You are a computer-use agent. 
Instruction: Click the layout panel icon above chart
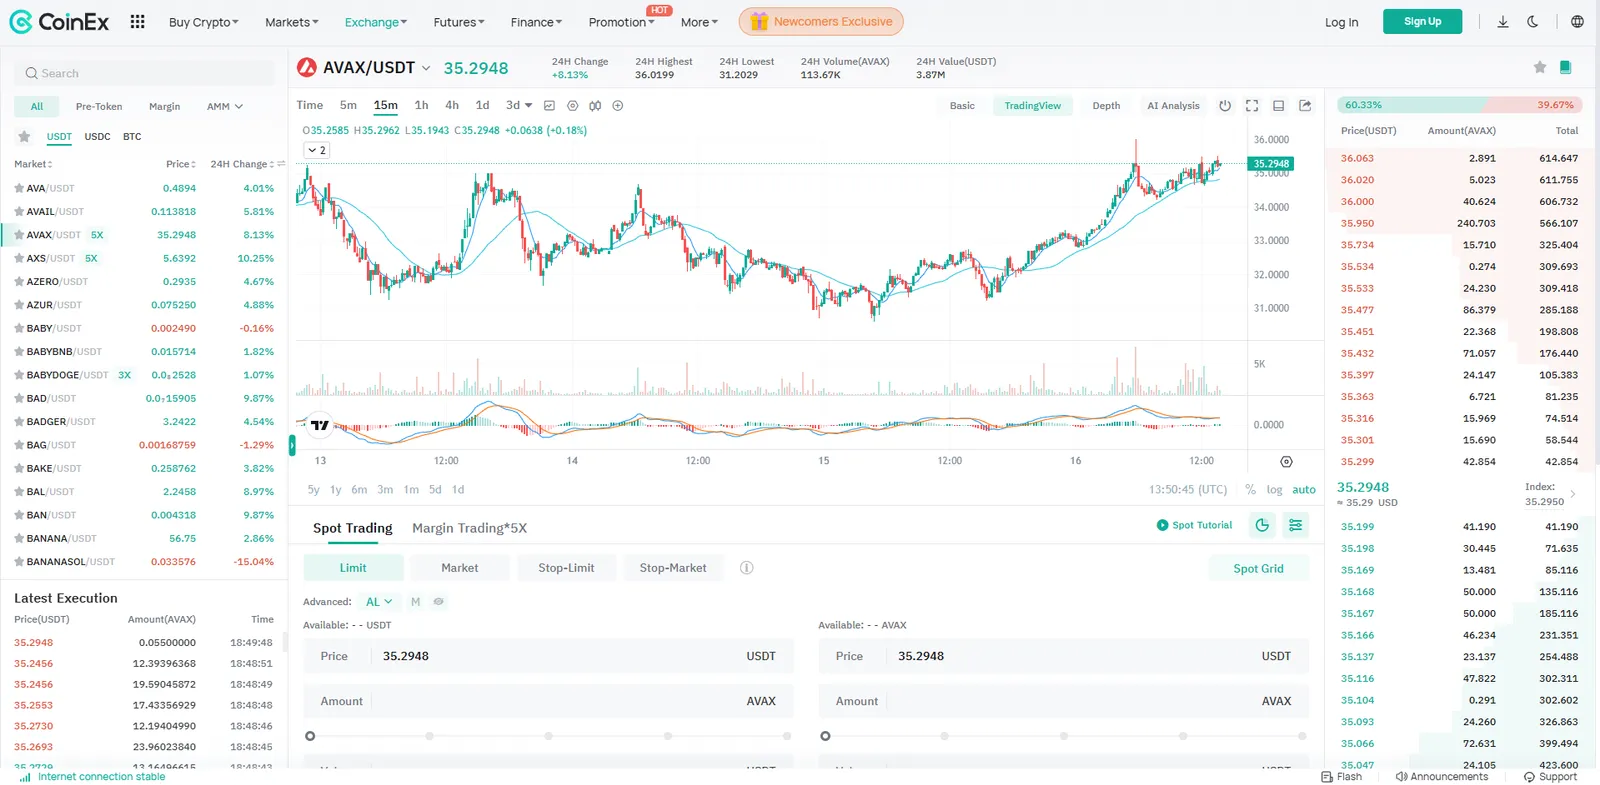[x=1278, y=105]
